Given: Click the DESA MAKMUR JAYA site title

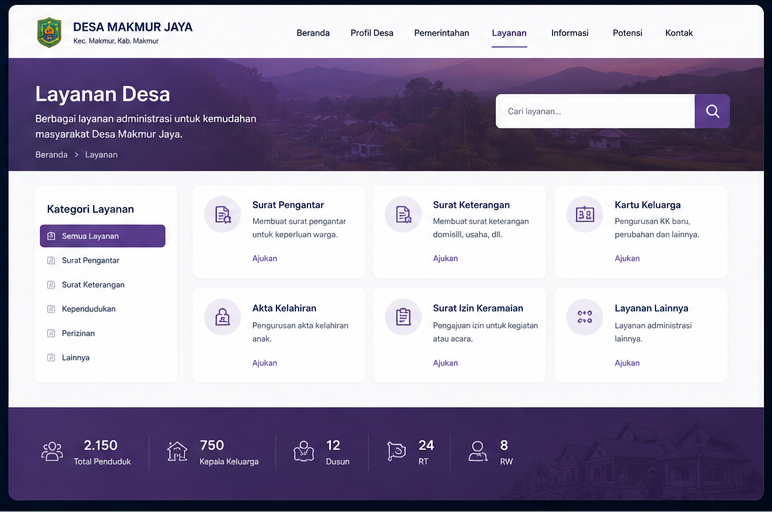Looking at the screenshot, I should click(x=132, y=27).
